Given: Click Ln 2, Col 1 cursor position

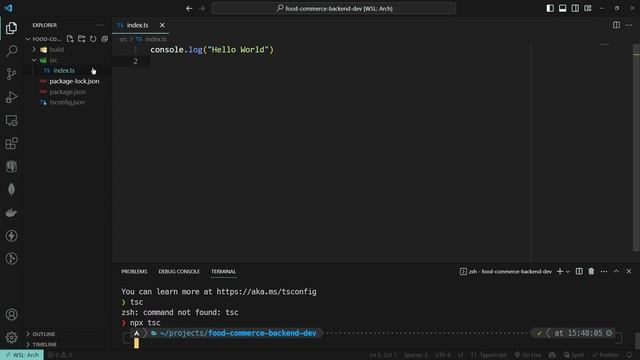Looking at the screenshot, I should click(x=383, y=355).
